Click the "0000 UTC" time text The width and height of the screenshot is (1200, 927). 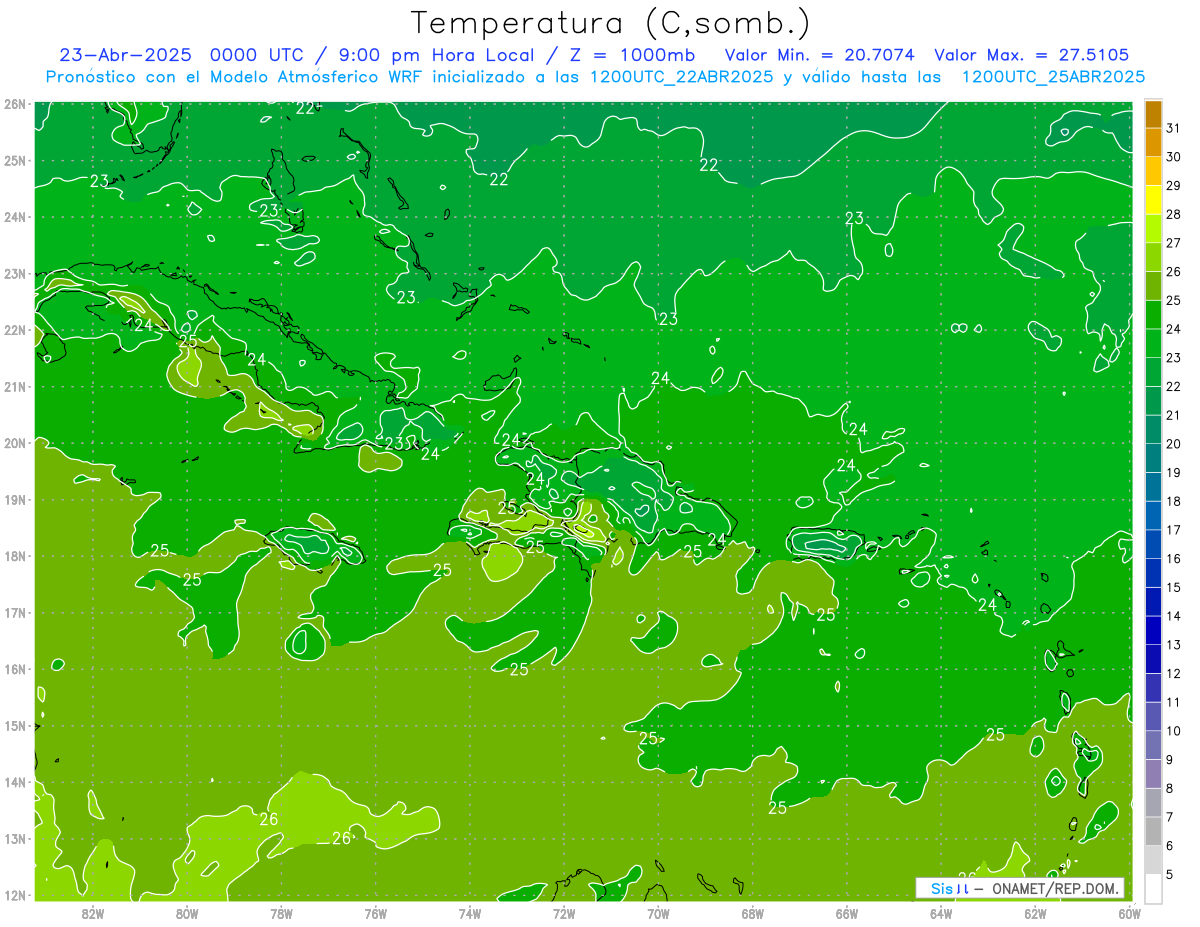pos(256,55)
